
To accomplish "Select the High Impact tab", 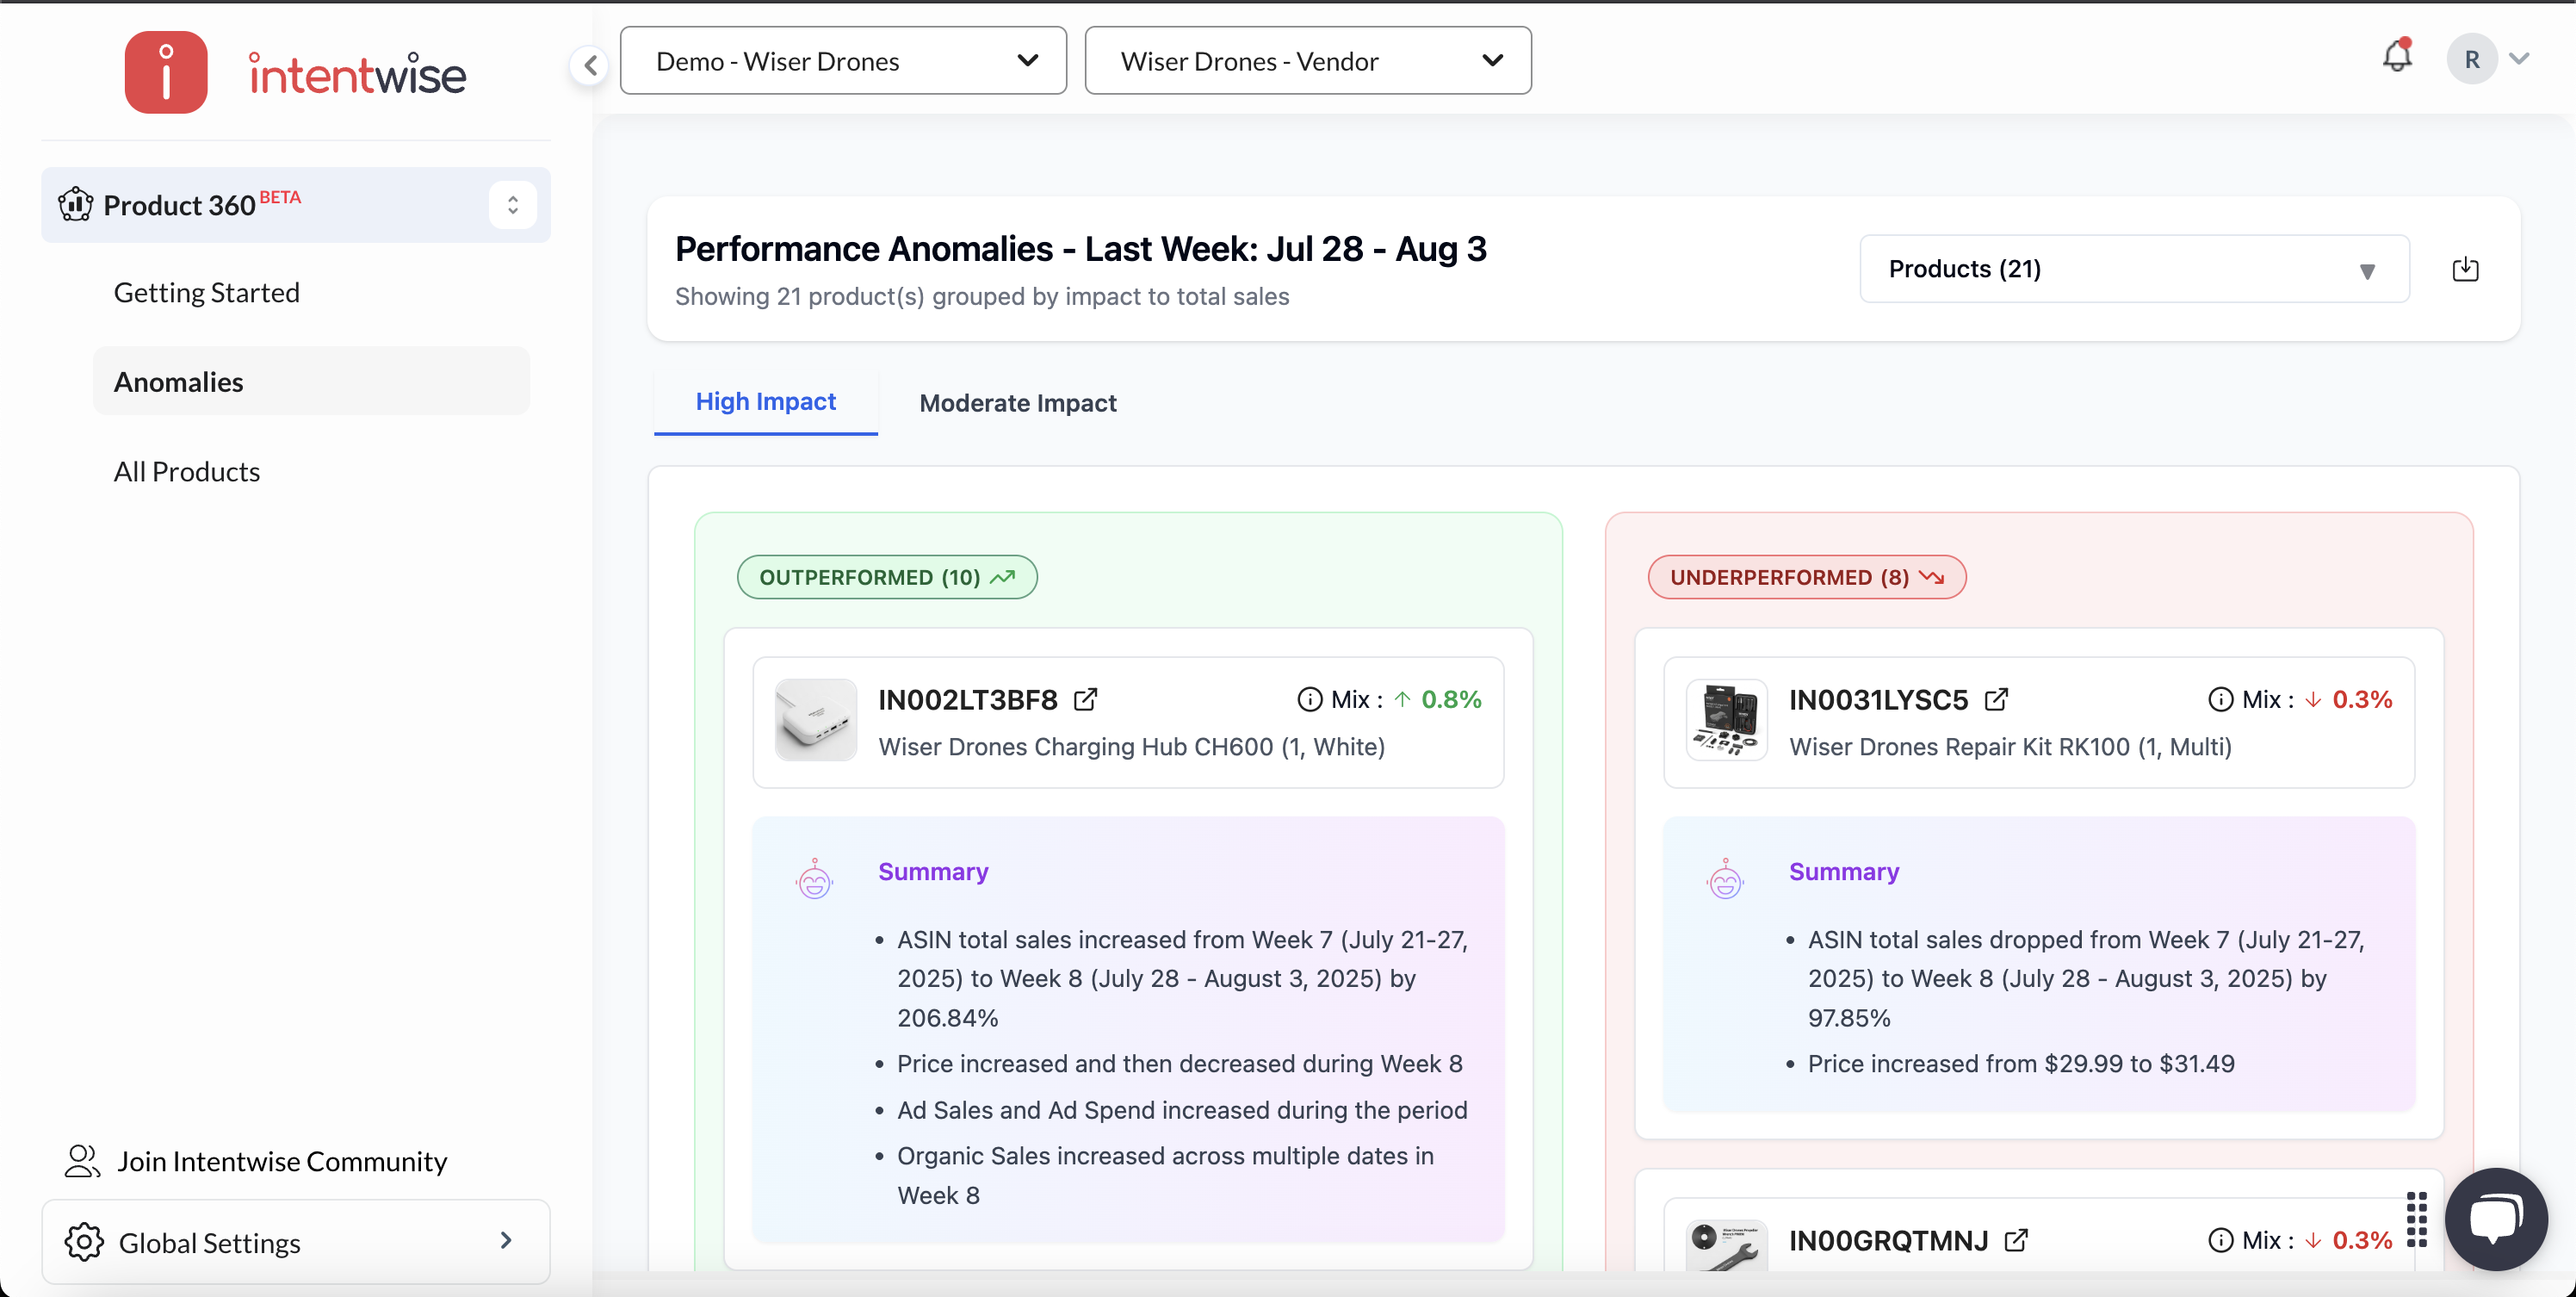I will coord(765,401).
